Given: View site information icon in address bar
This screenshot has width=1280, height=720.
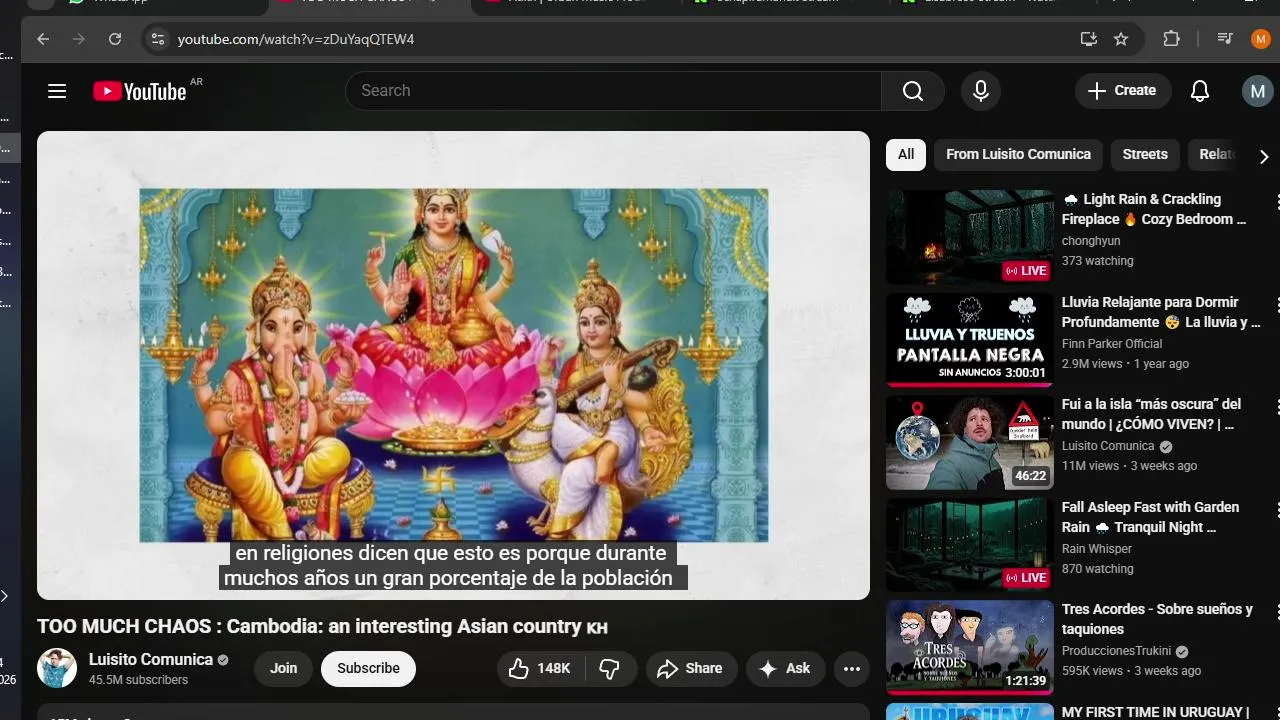Looking at the screenshot, I should point(156,39).
